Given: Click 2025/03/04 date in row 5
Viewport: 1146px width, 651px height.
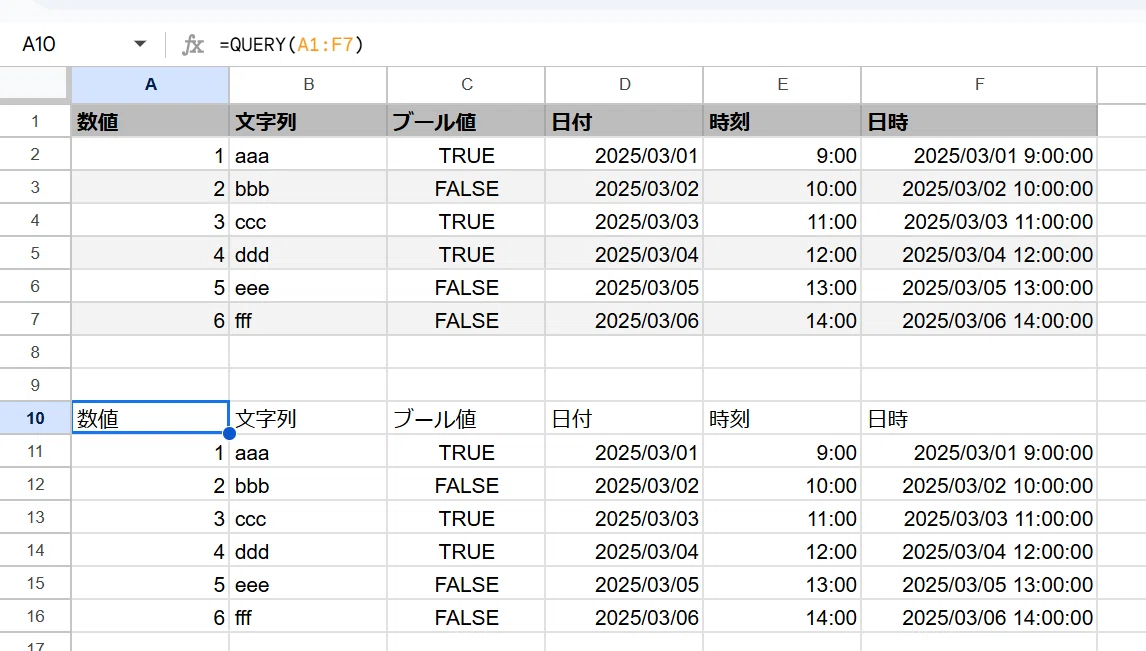Looking at the screenshot, I should coord(624,254).
